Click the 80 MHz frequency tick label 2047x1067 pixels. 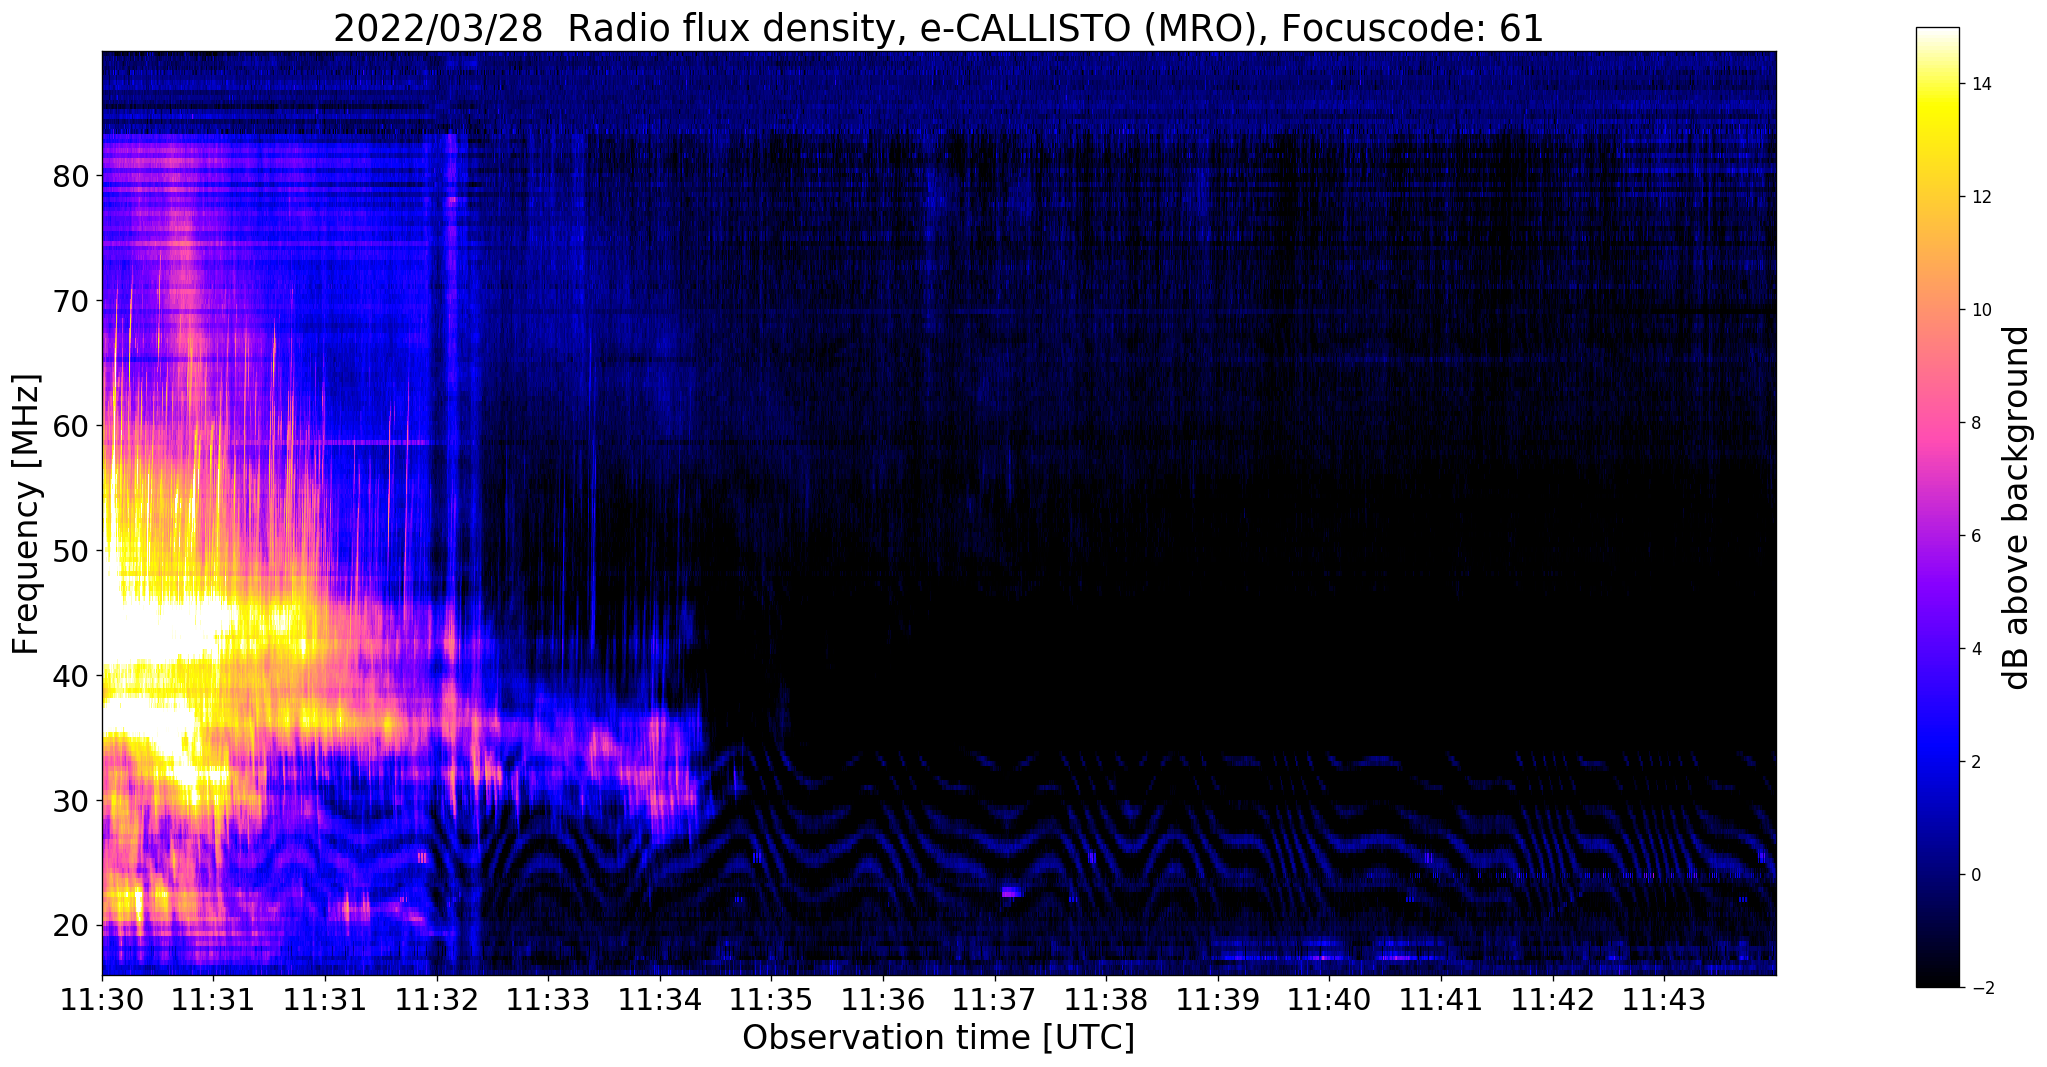tap(71, 176)
